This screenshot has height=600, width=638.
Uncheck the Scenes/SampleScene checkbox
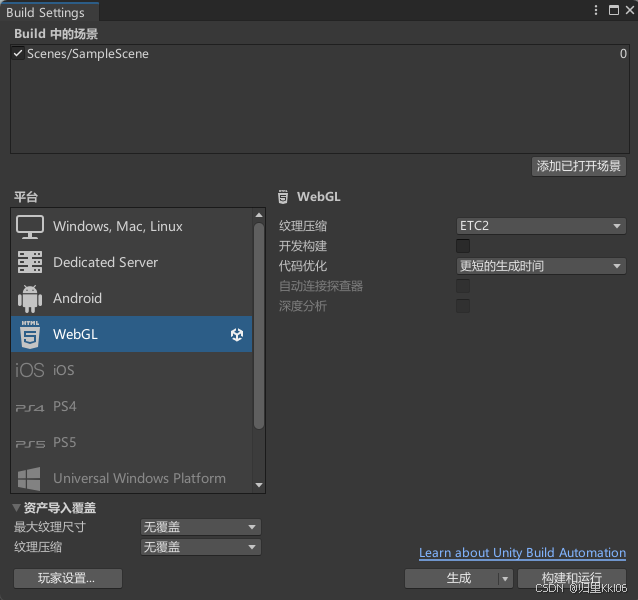[18, 53]
